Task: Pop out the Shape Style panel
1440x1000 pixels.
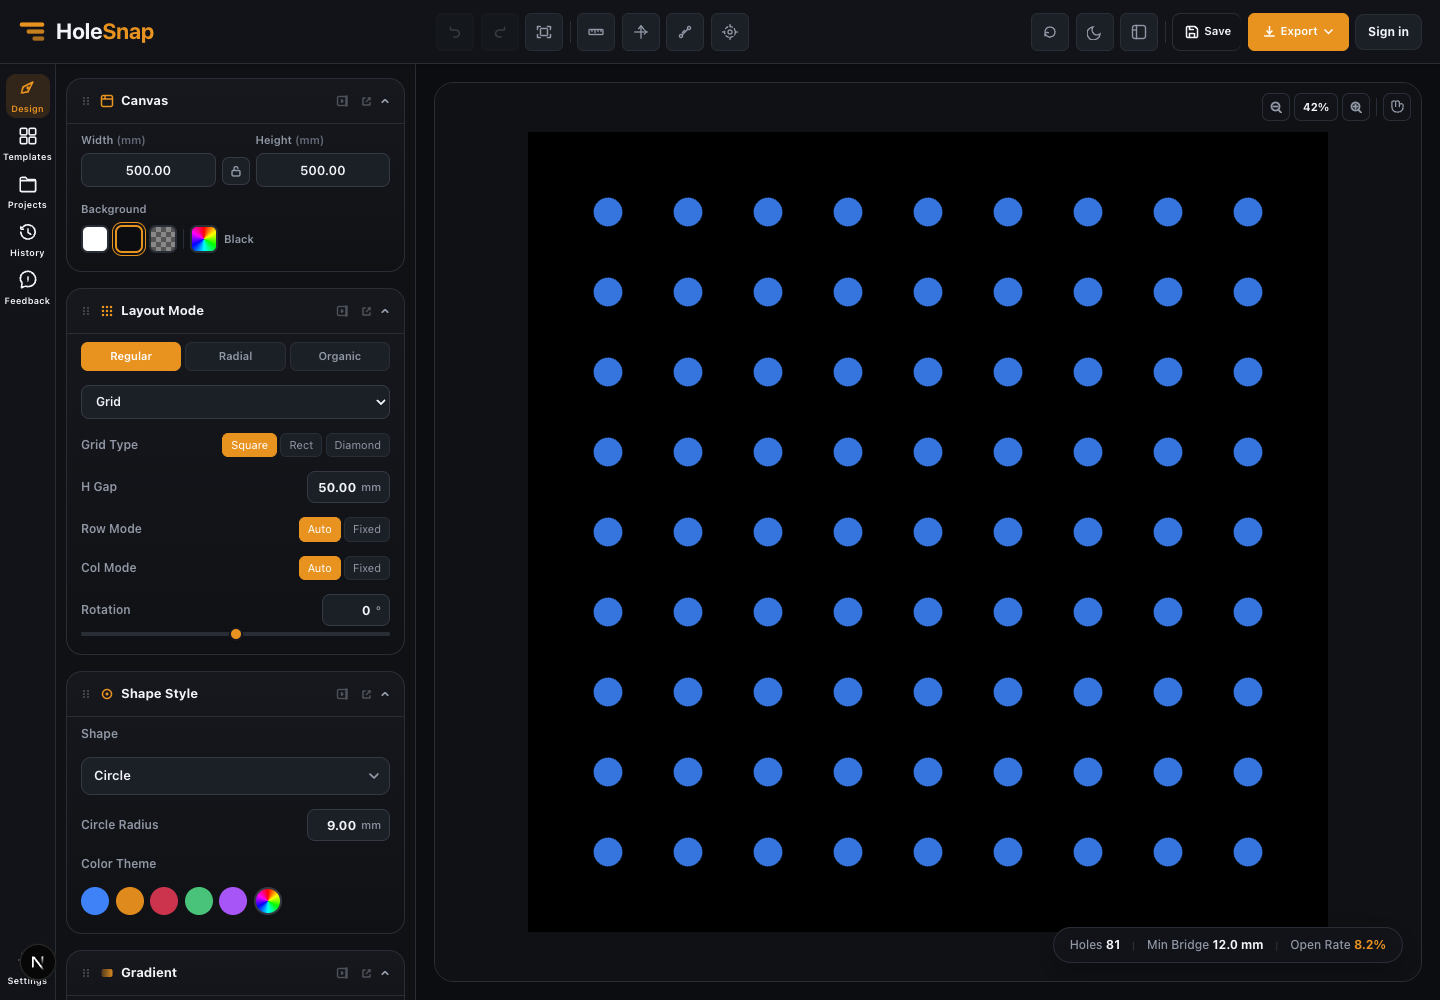Action: click(366, 694)
